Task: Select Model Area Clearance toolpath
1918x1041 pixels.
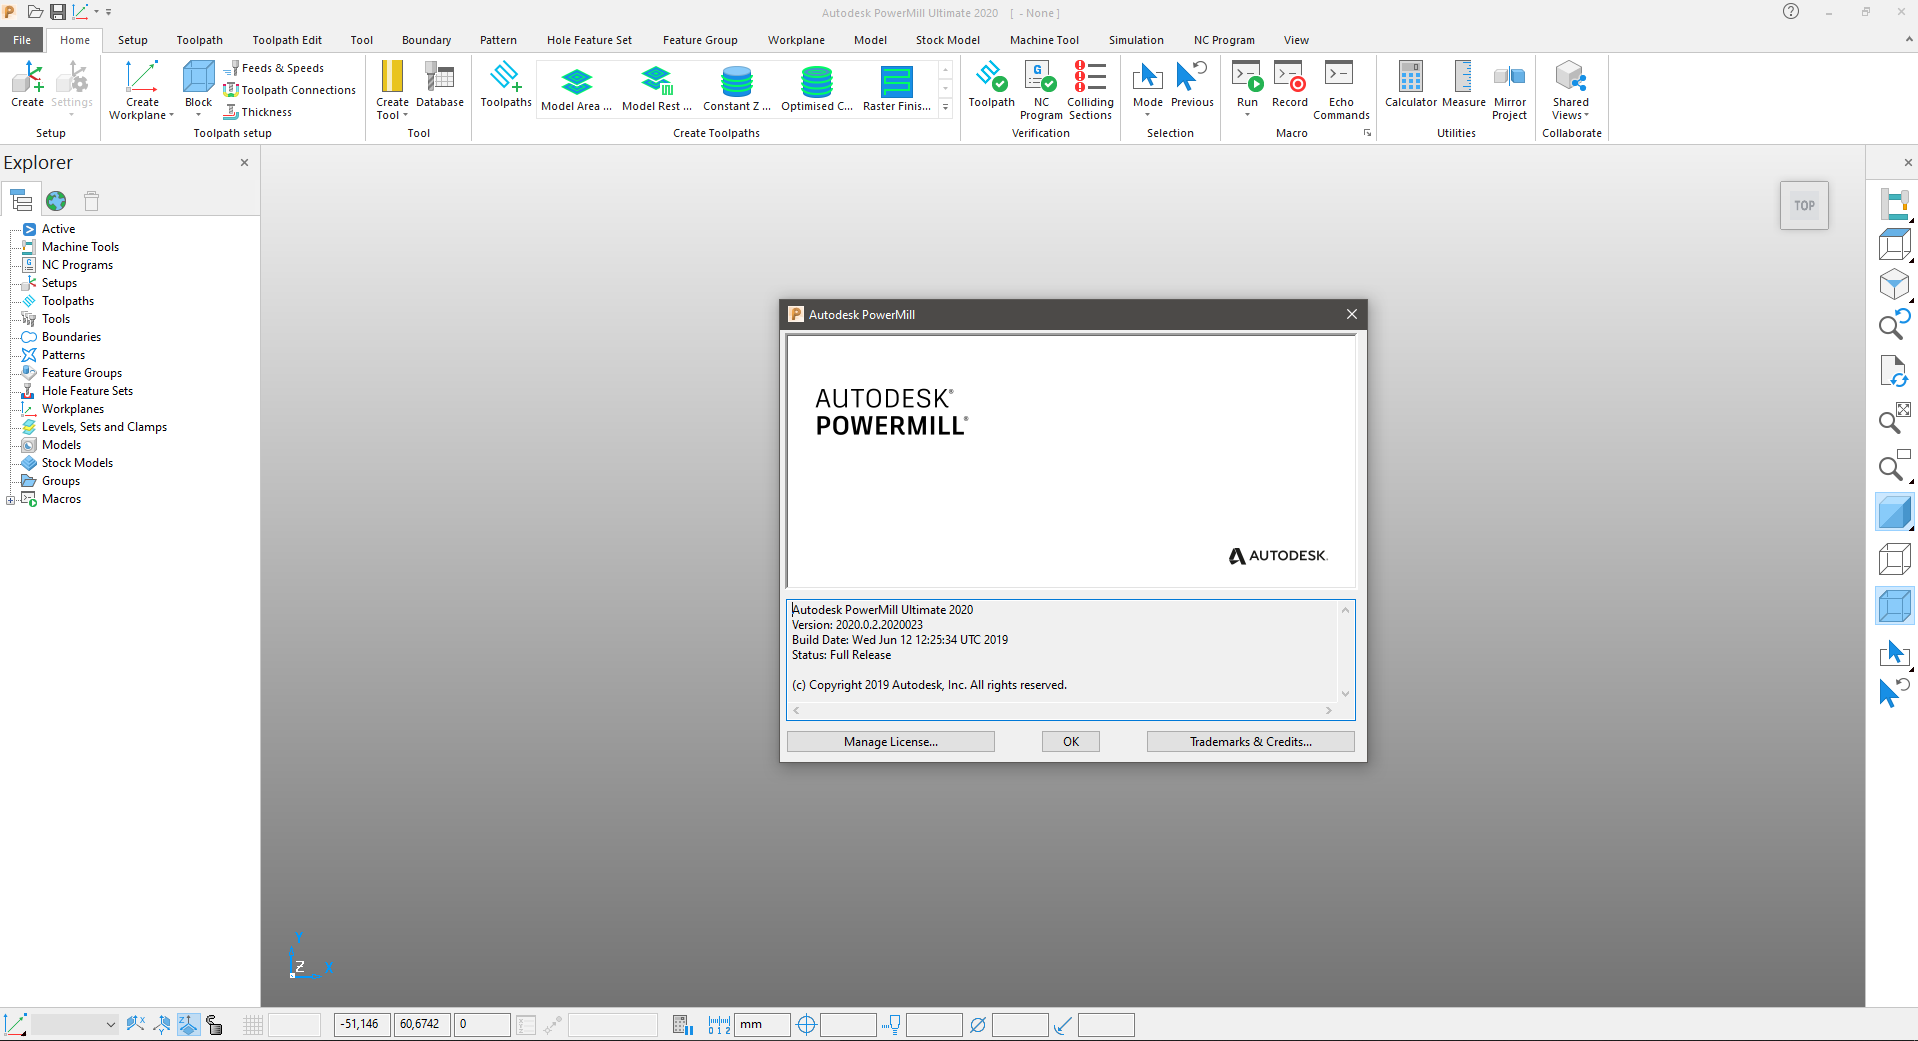Action: tap(576, 88)
